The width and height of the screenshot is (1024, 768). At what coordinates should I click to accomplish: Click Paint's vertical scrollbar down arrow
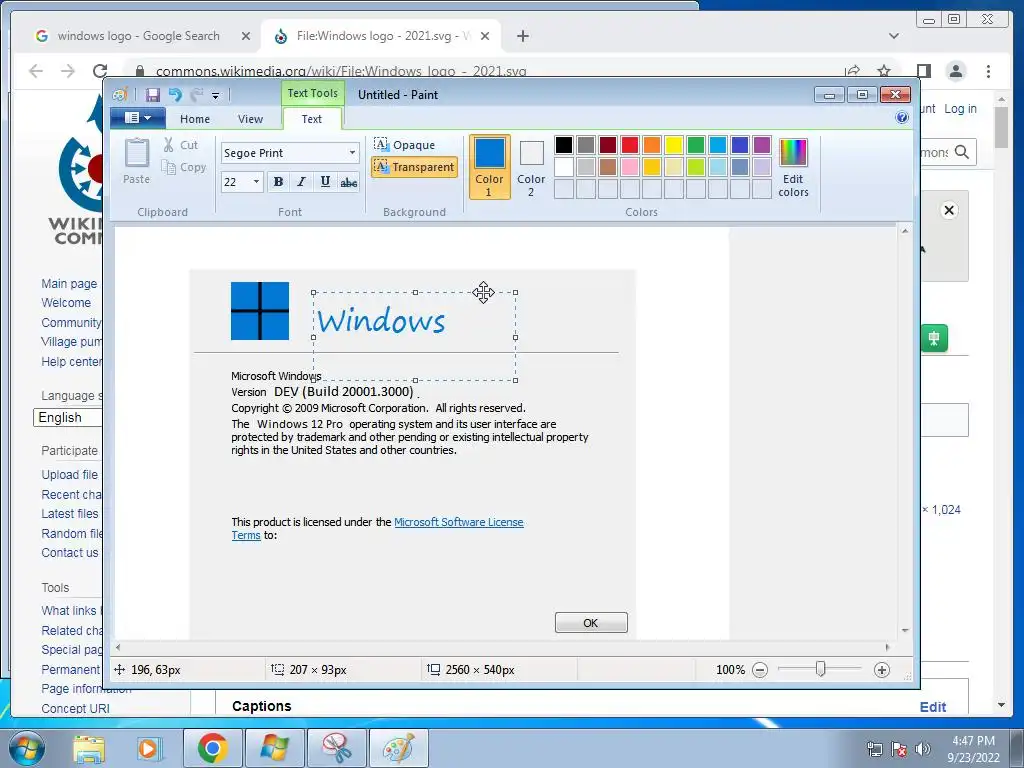pyautogui.click(x=904, y=630)
